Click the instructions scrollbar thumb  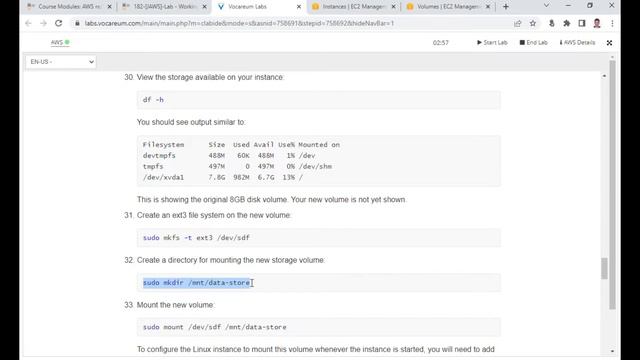(x=604, y=269)
